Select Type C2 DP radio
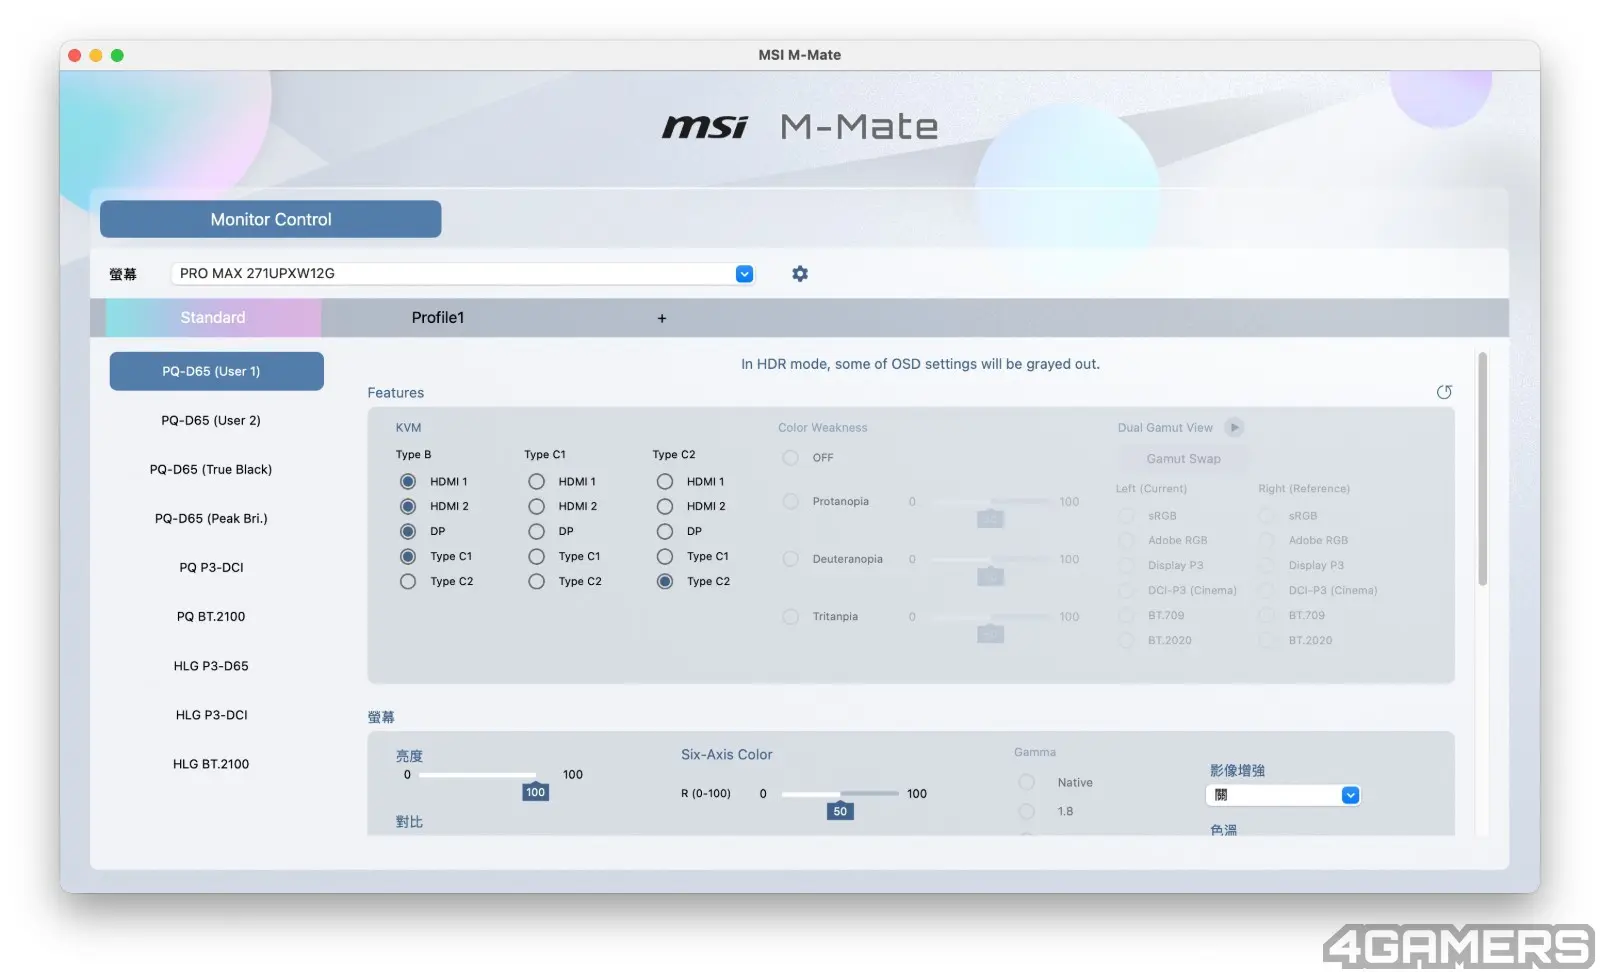 [x=665, y=532]
